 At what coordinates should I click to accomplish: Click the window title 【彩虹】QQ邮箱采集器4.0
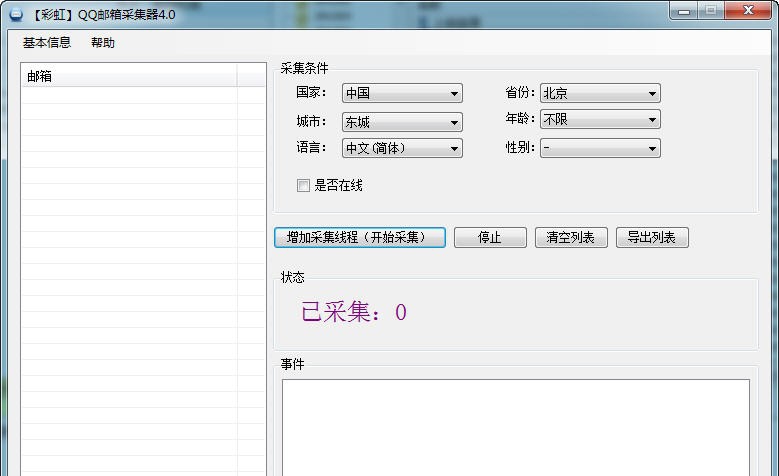point(103,15)
